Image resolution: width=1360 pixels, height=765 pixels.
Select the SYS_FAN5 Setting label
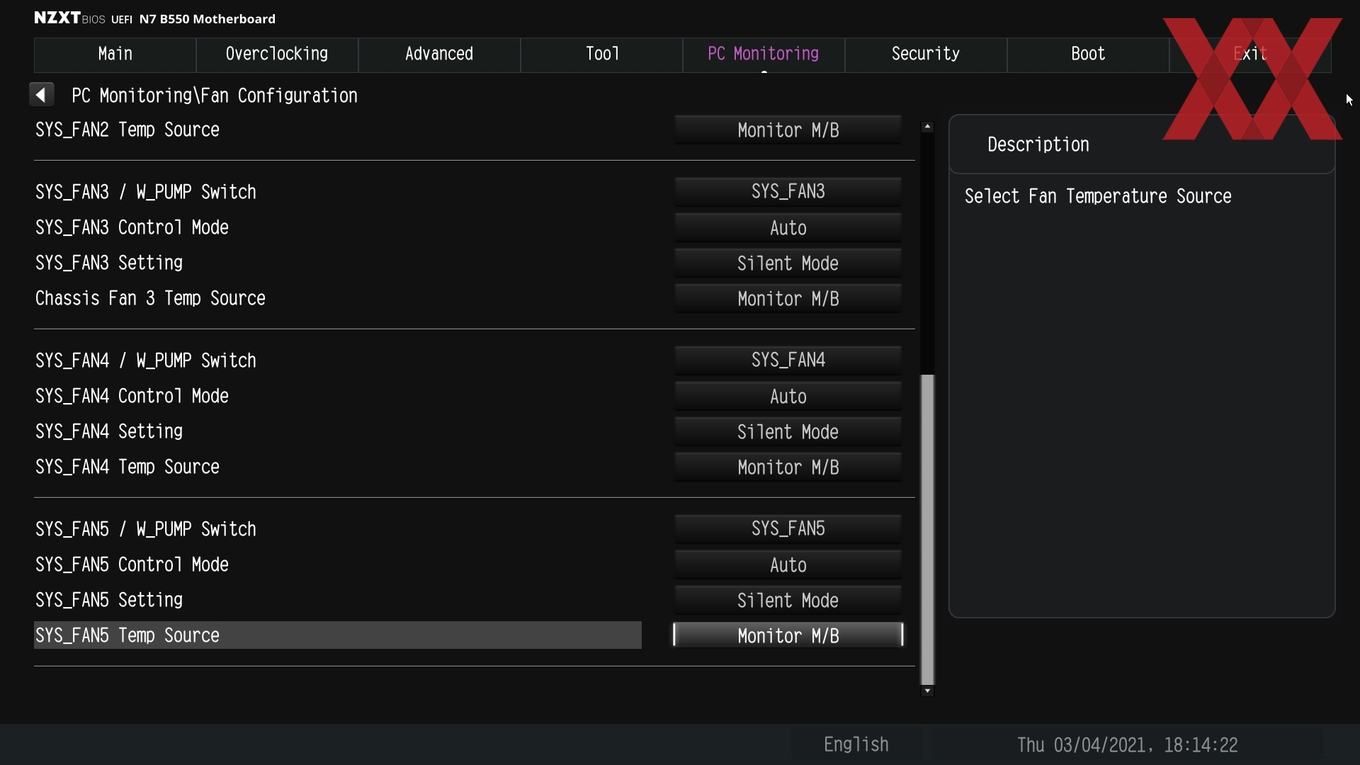[109, 600]
